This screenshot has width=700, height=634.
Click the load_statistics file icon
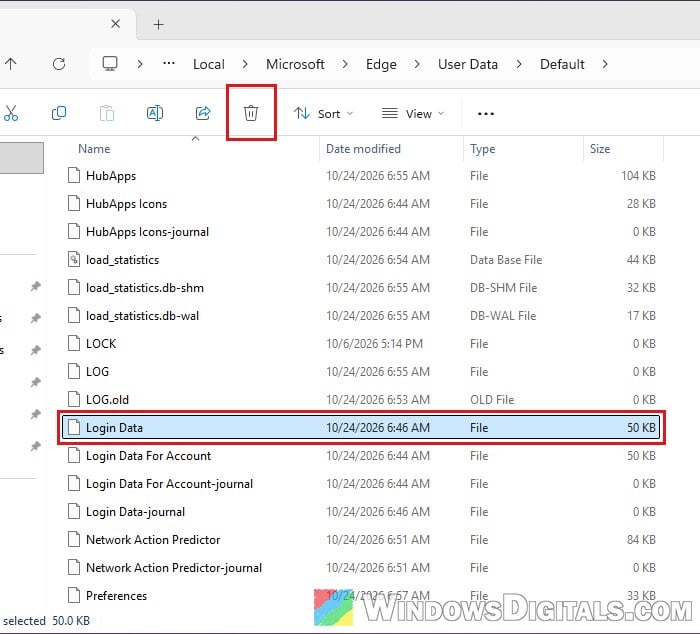tap(74, 259)
